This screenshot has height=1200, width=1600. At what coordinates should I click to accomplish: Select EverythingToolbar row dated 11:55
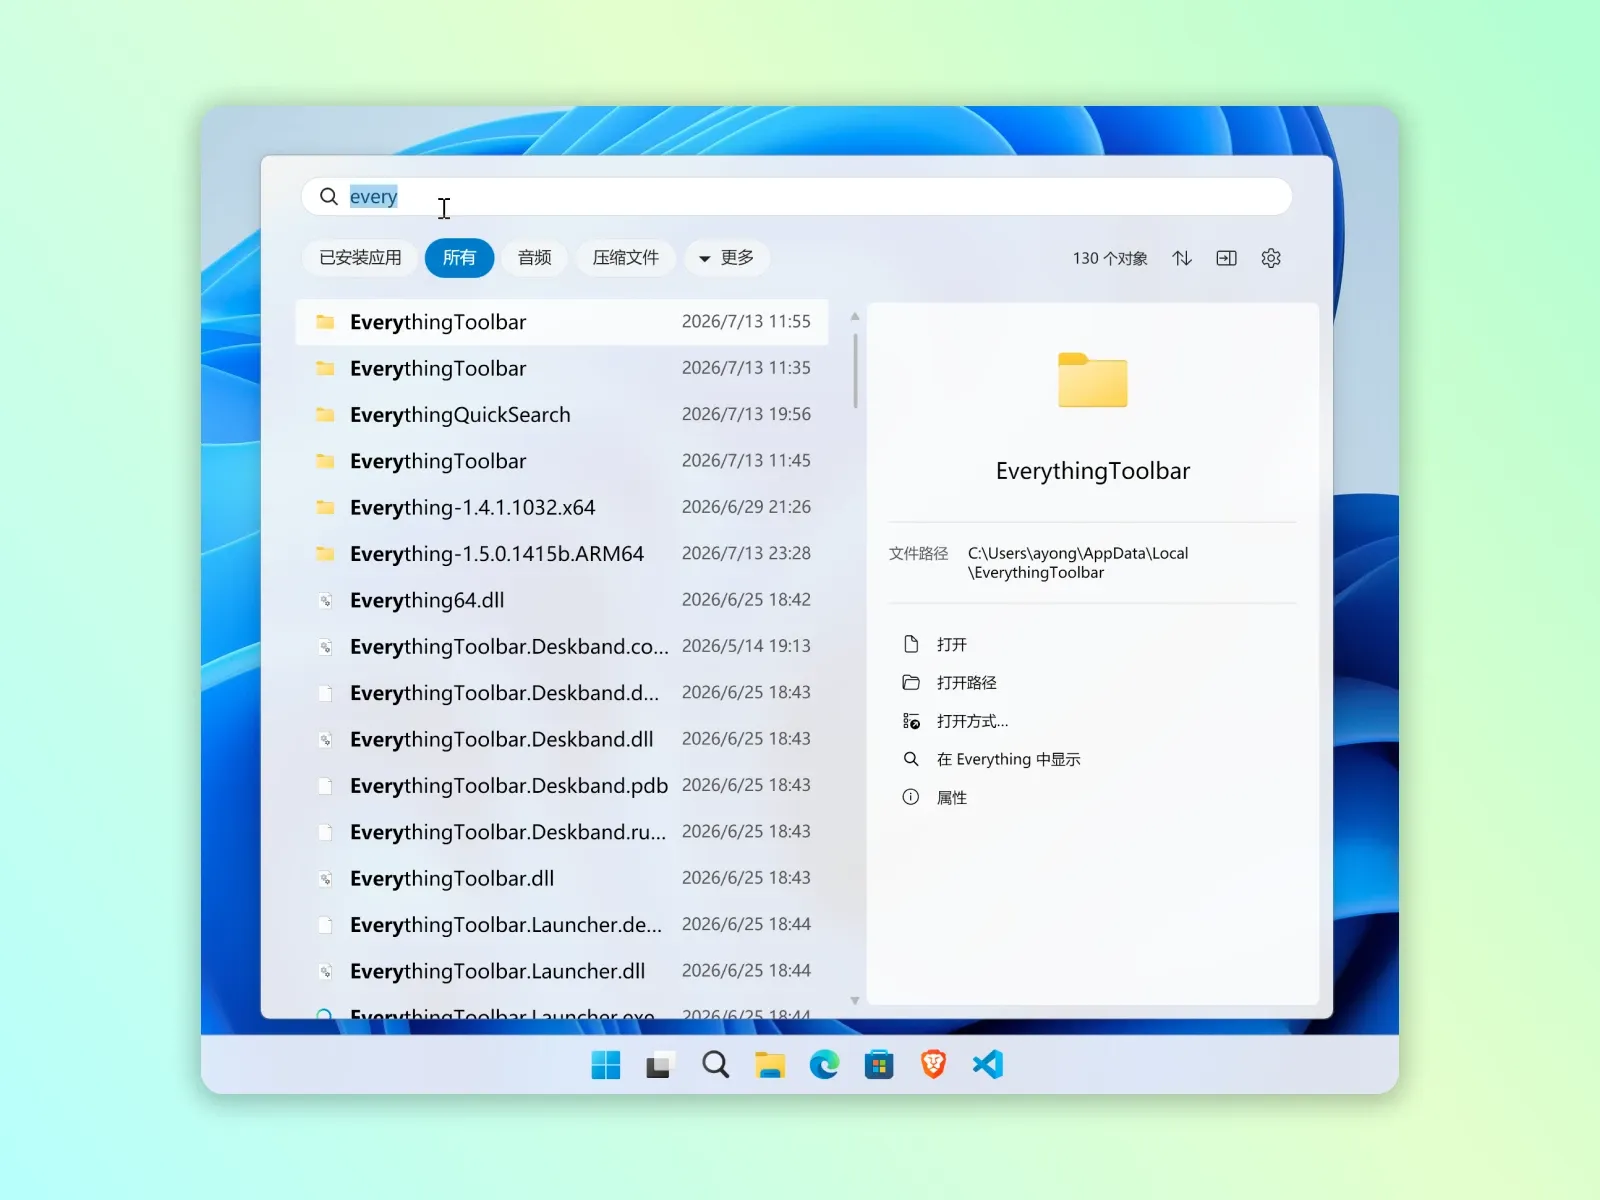(x=562, y=322)
